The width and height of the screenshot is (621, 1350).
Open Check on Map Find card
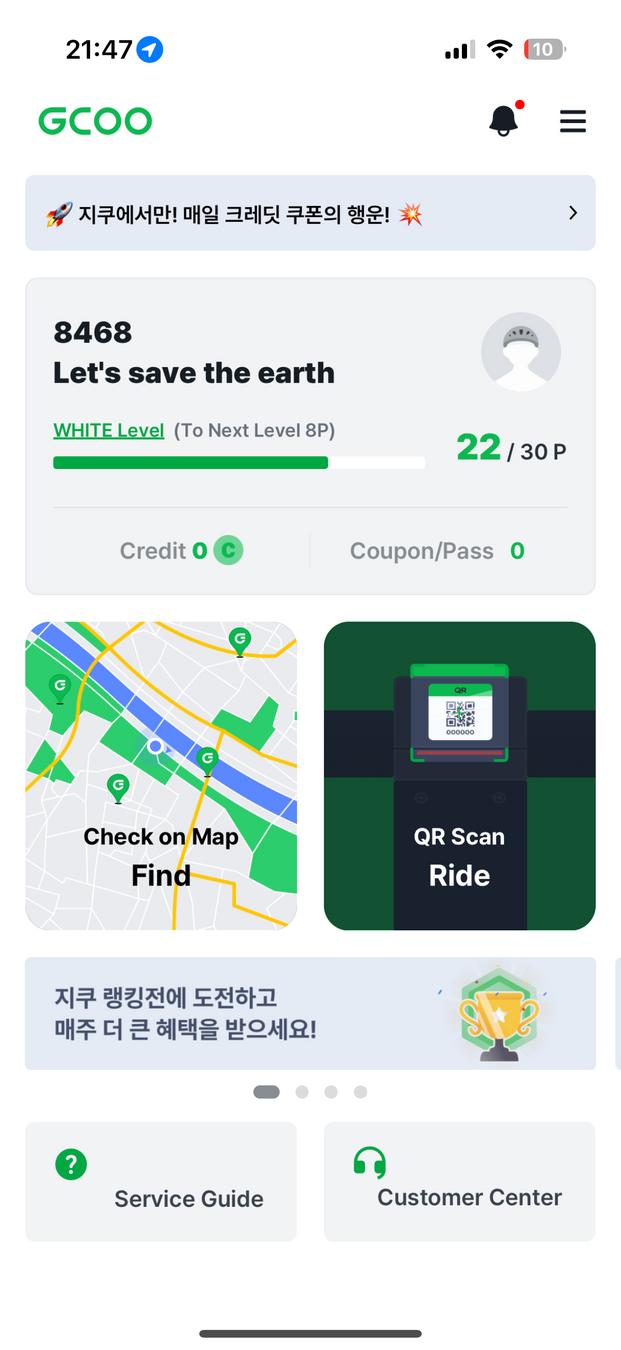click(x=161, y=776)
